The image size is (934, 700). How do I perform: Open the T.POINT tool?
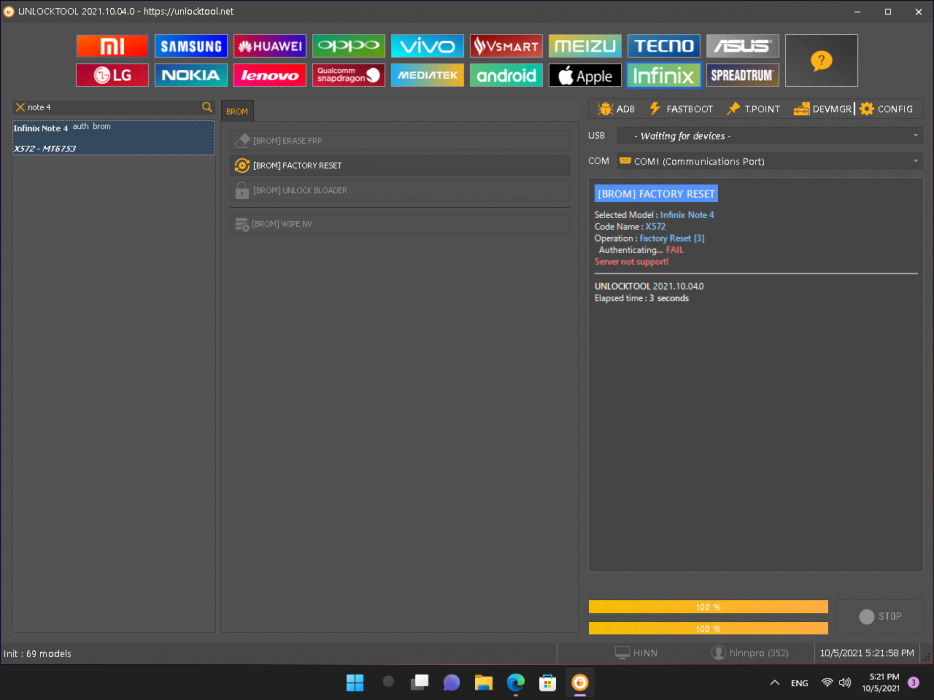tap(754, 109)
